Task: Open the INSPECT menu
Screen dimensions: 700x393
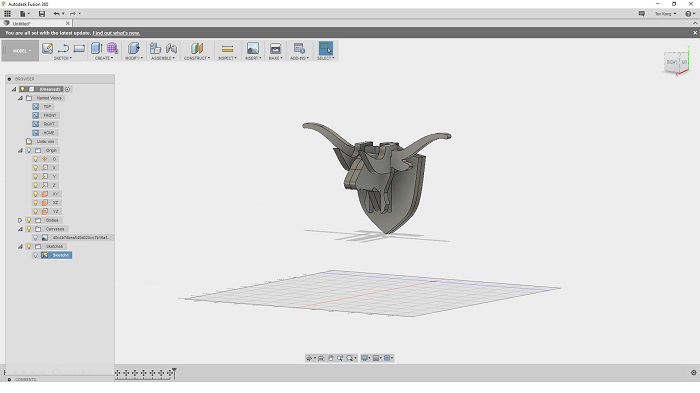Action: tap(228, 58)
